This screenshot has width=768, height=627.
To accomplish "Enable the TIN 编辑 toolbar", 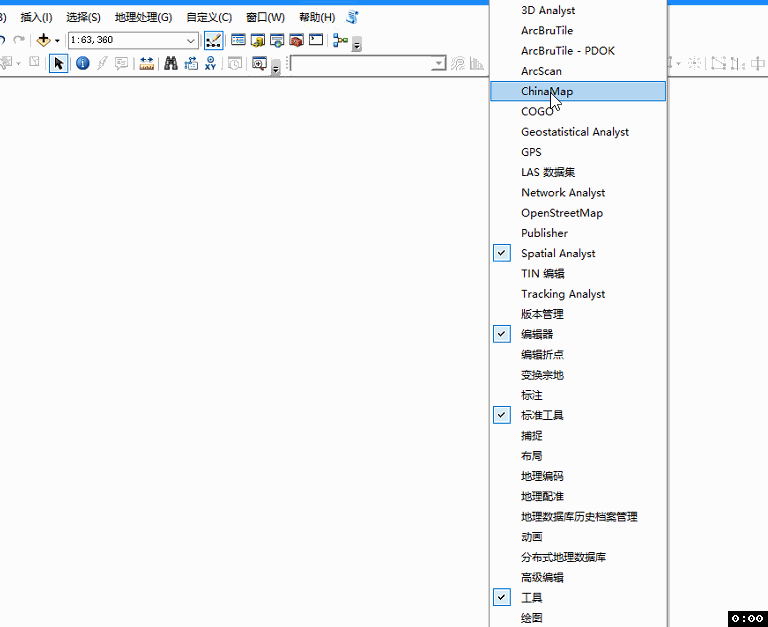I will (x=578, y=273).
